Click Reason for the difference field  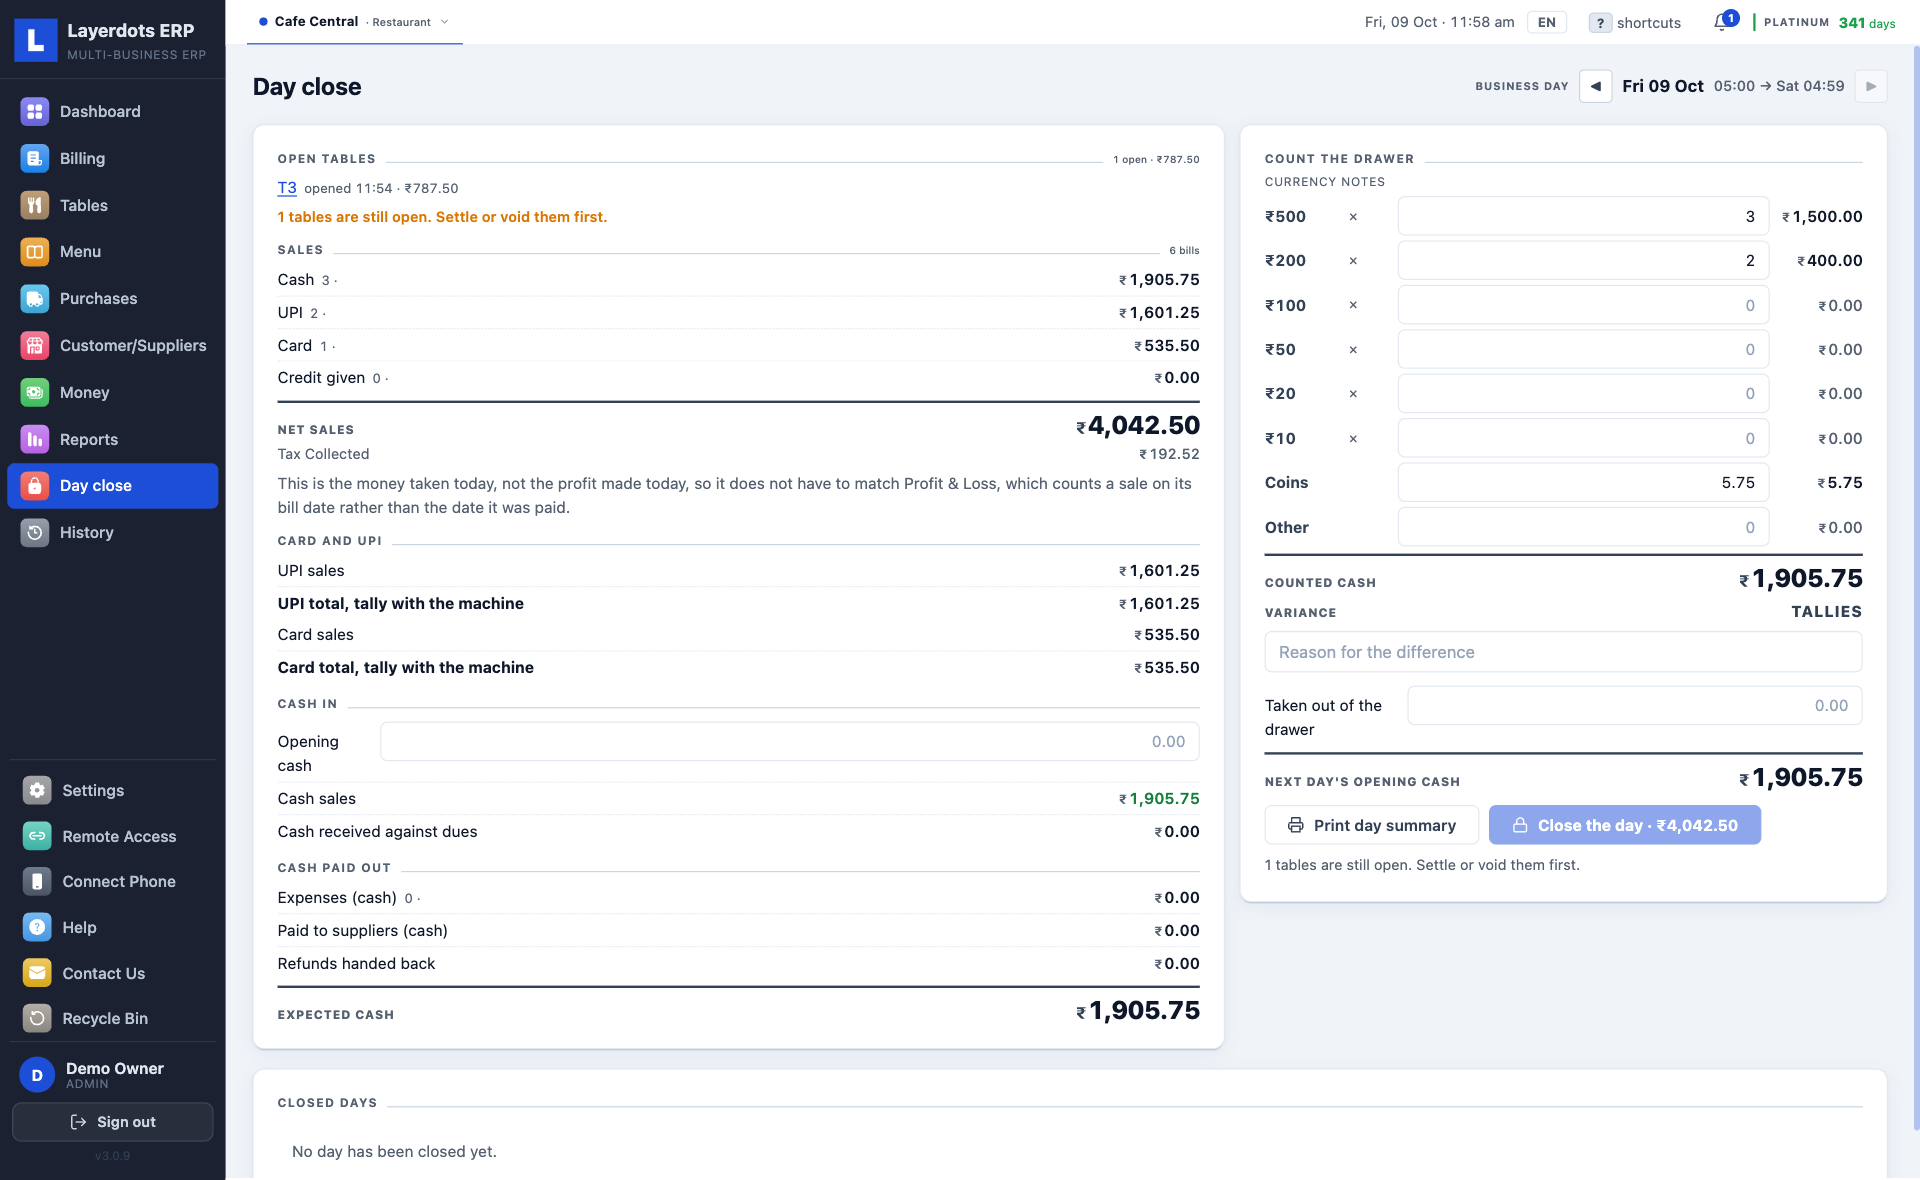click(x=1563, y=652)
